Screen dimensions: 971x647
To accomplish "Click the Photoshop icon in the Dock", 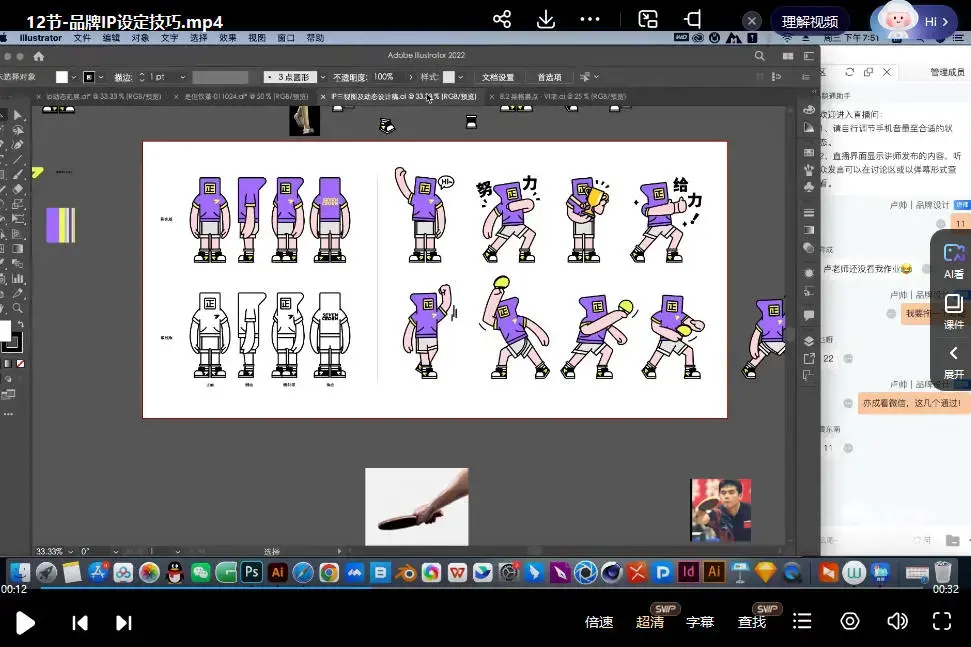I will click(252, 572).
